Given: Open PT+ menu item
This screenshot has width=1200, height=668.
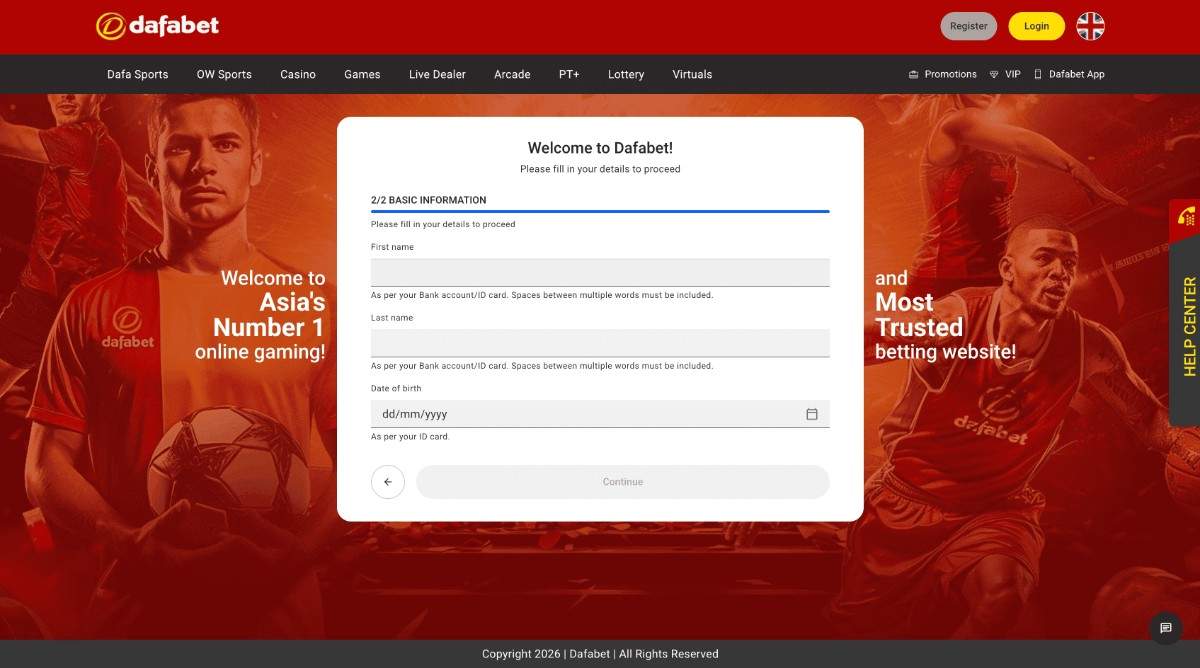Looking at the screenshot, I should pos(569,74).
